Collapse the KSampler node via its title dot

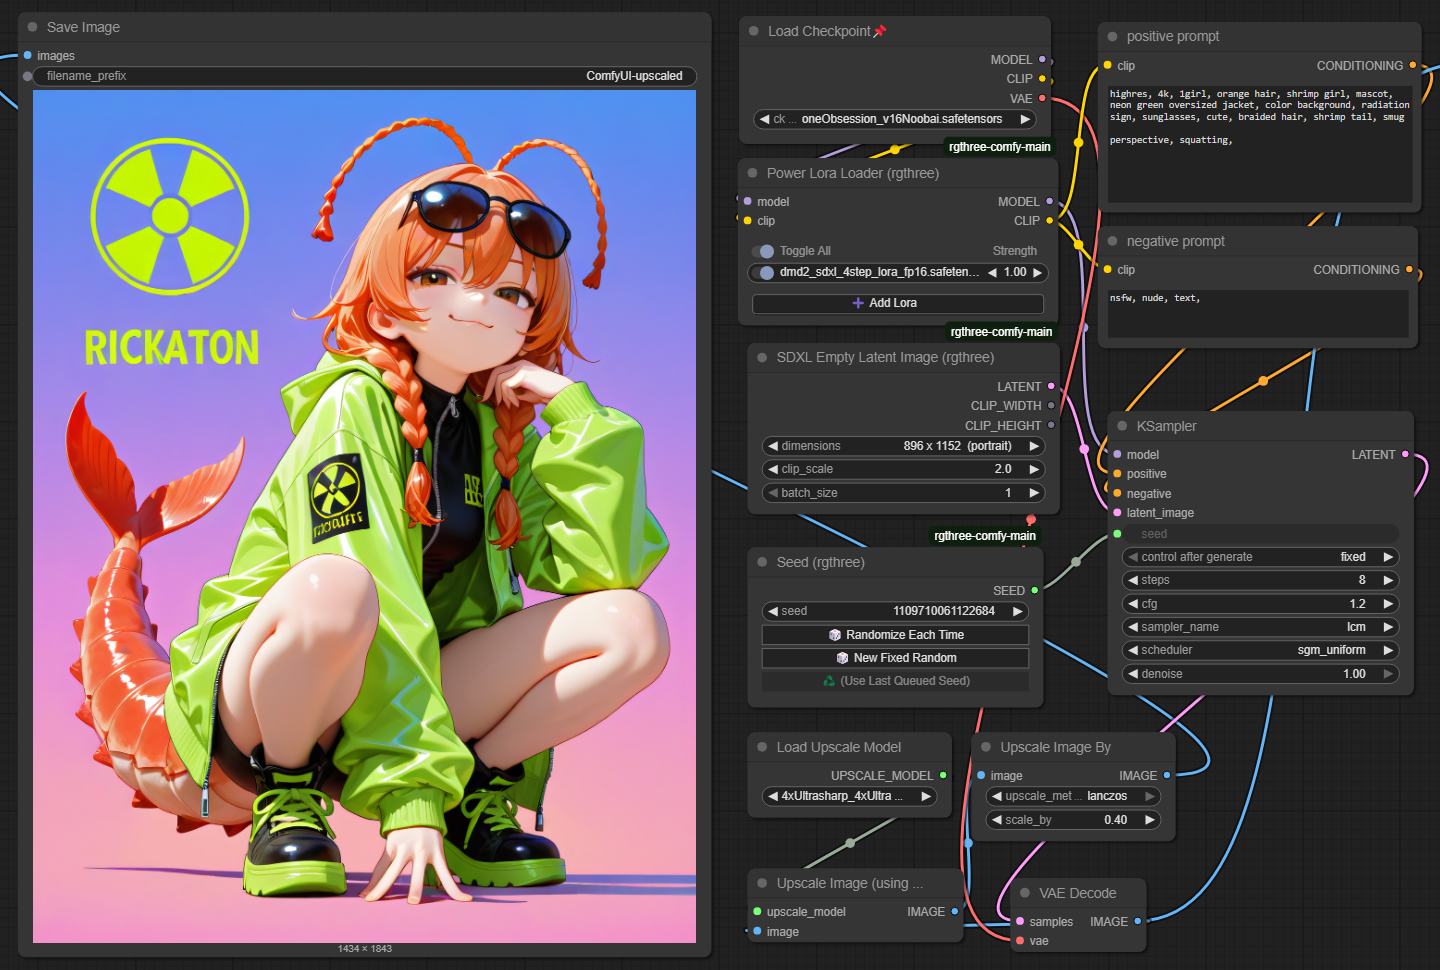tap(1123, 426)
